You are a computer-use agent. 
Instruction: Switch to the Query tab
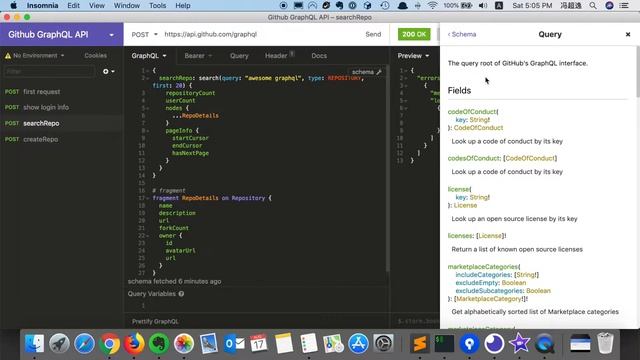239,56
